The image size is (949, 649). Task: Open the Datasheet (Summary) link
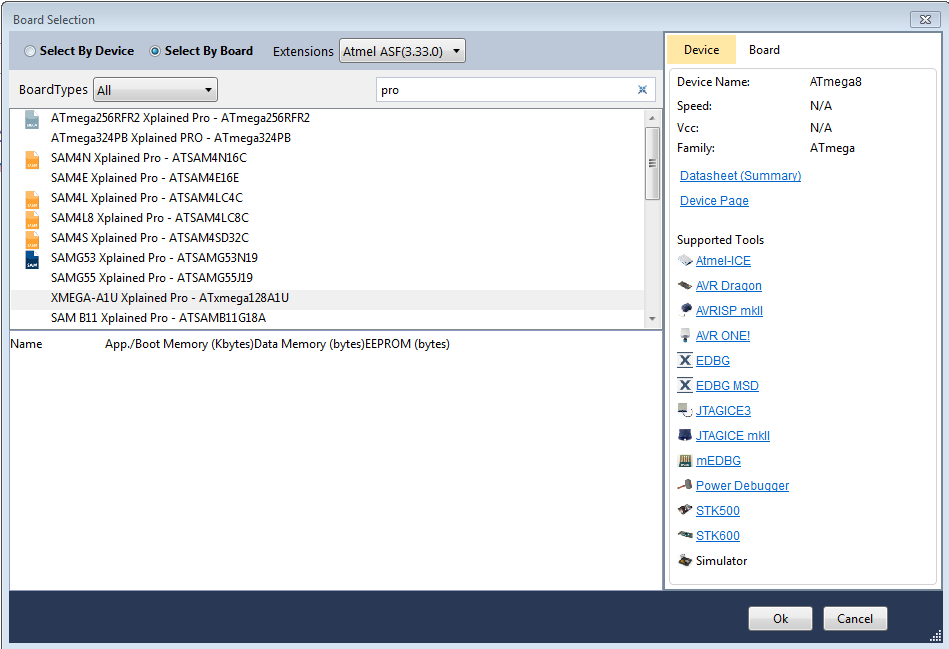pyautogui.click(x=740, y=176)
